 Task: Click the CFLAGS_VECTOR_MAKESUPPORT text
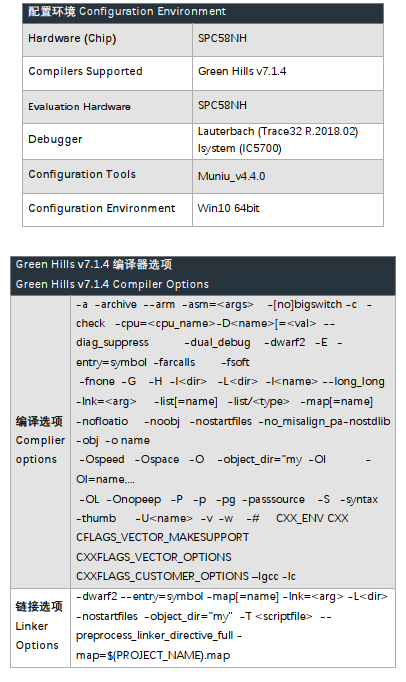(x=162, y=537)
